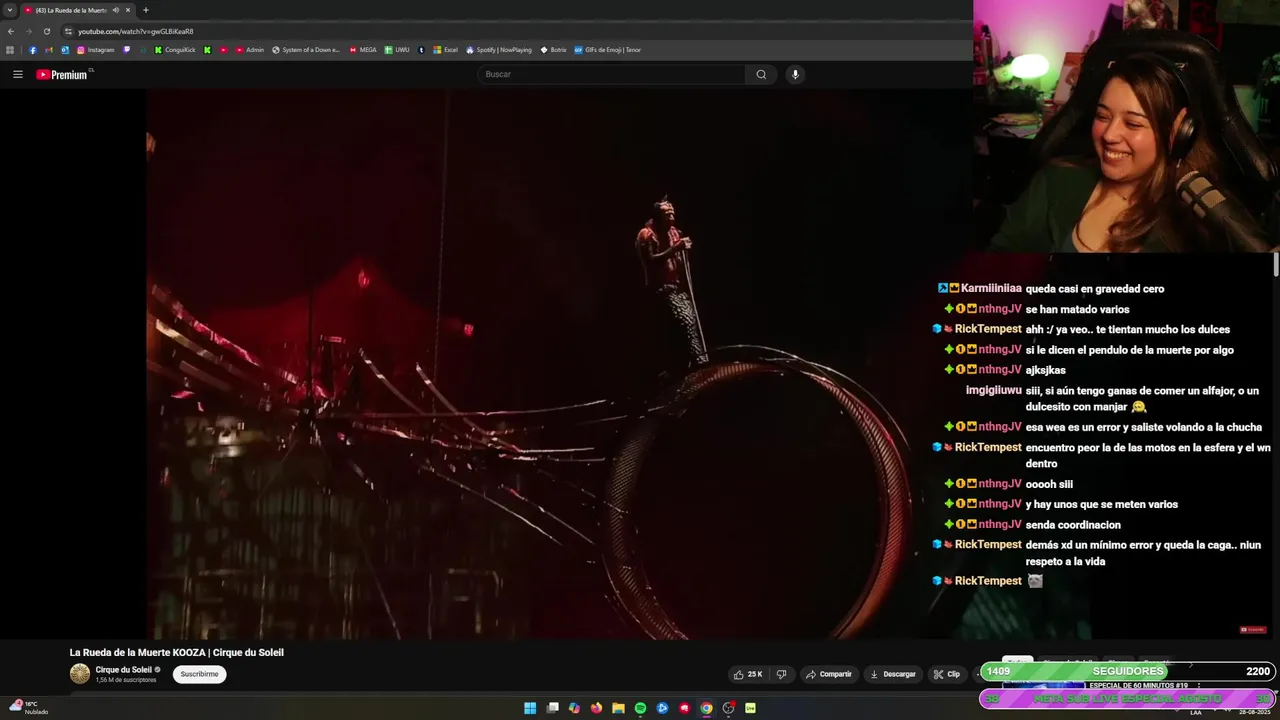
Task: Open the Compartir share dialog
Action: [829, 674]
